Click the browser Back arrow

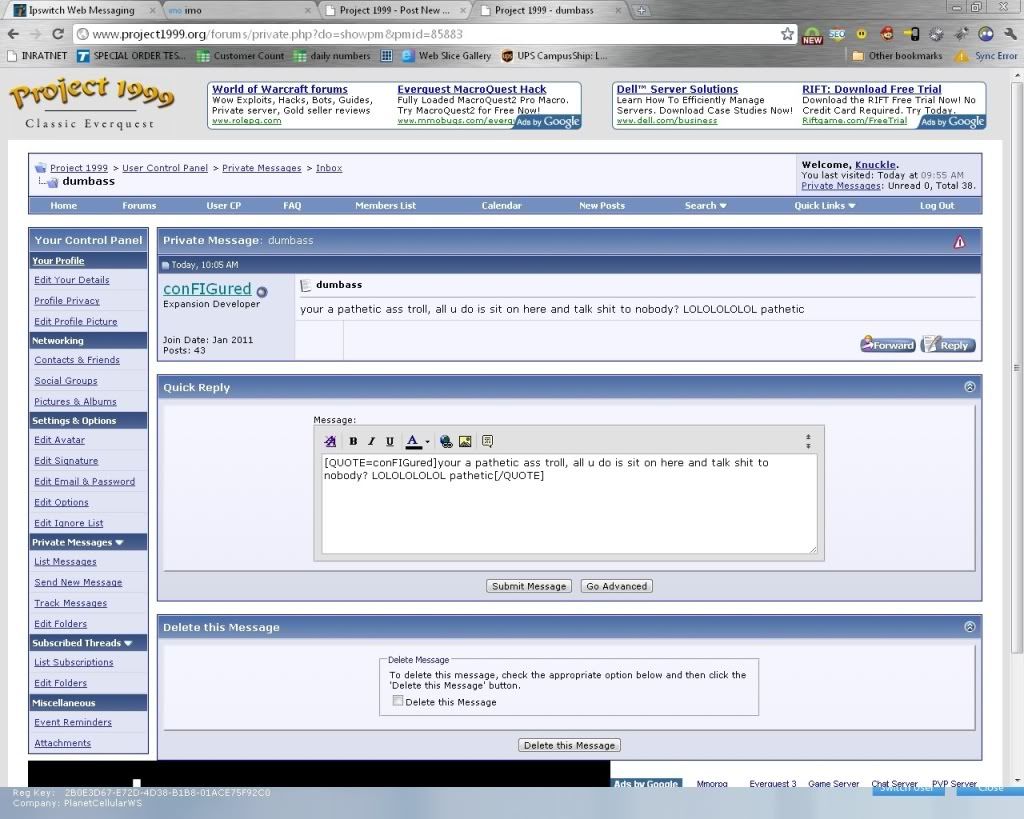14,34
